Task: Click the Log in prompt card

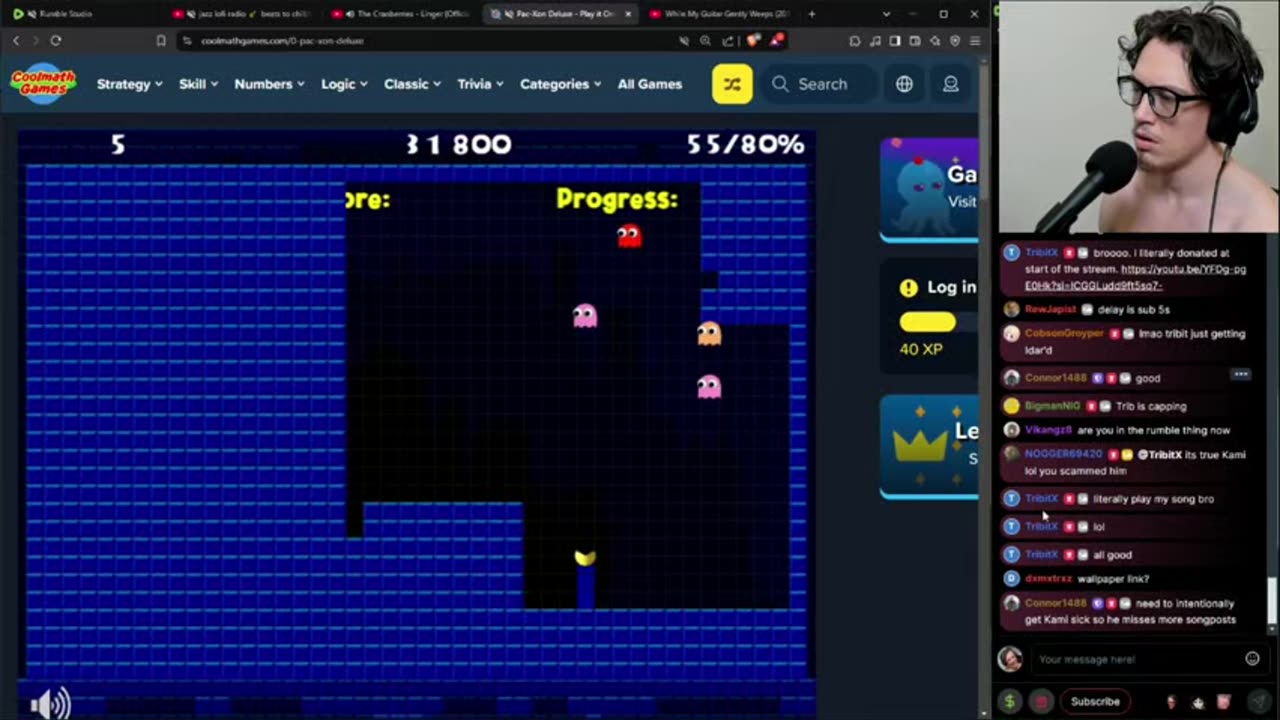Action: [929, 316]
